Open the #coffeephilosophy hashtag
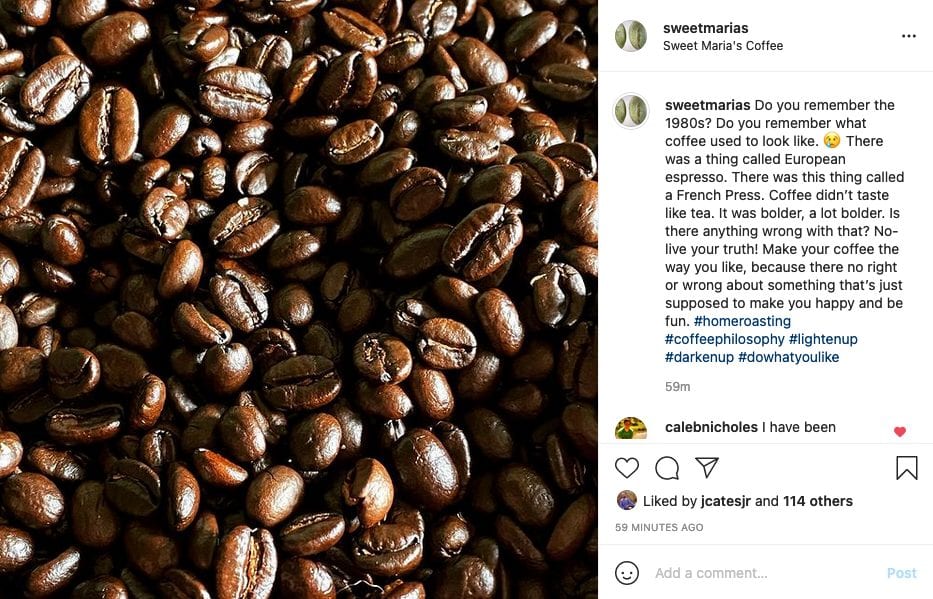 pos(725,339)
